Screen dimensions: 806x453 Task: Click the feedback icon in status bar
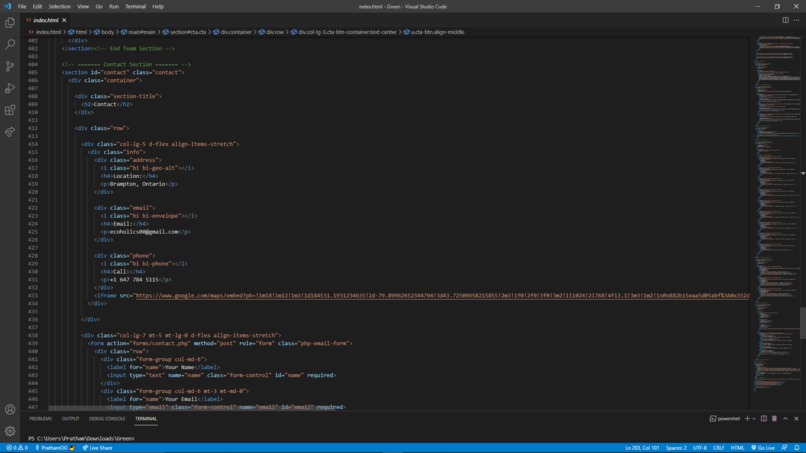pos(784,448)
